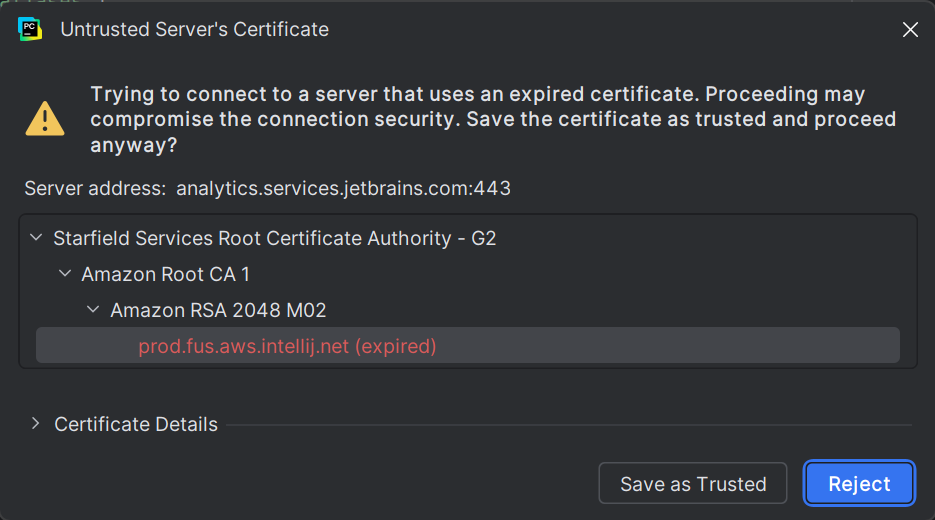Click Save as Trusted button

coord(693,484)
